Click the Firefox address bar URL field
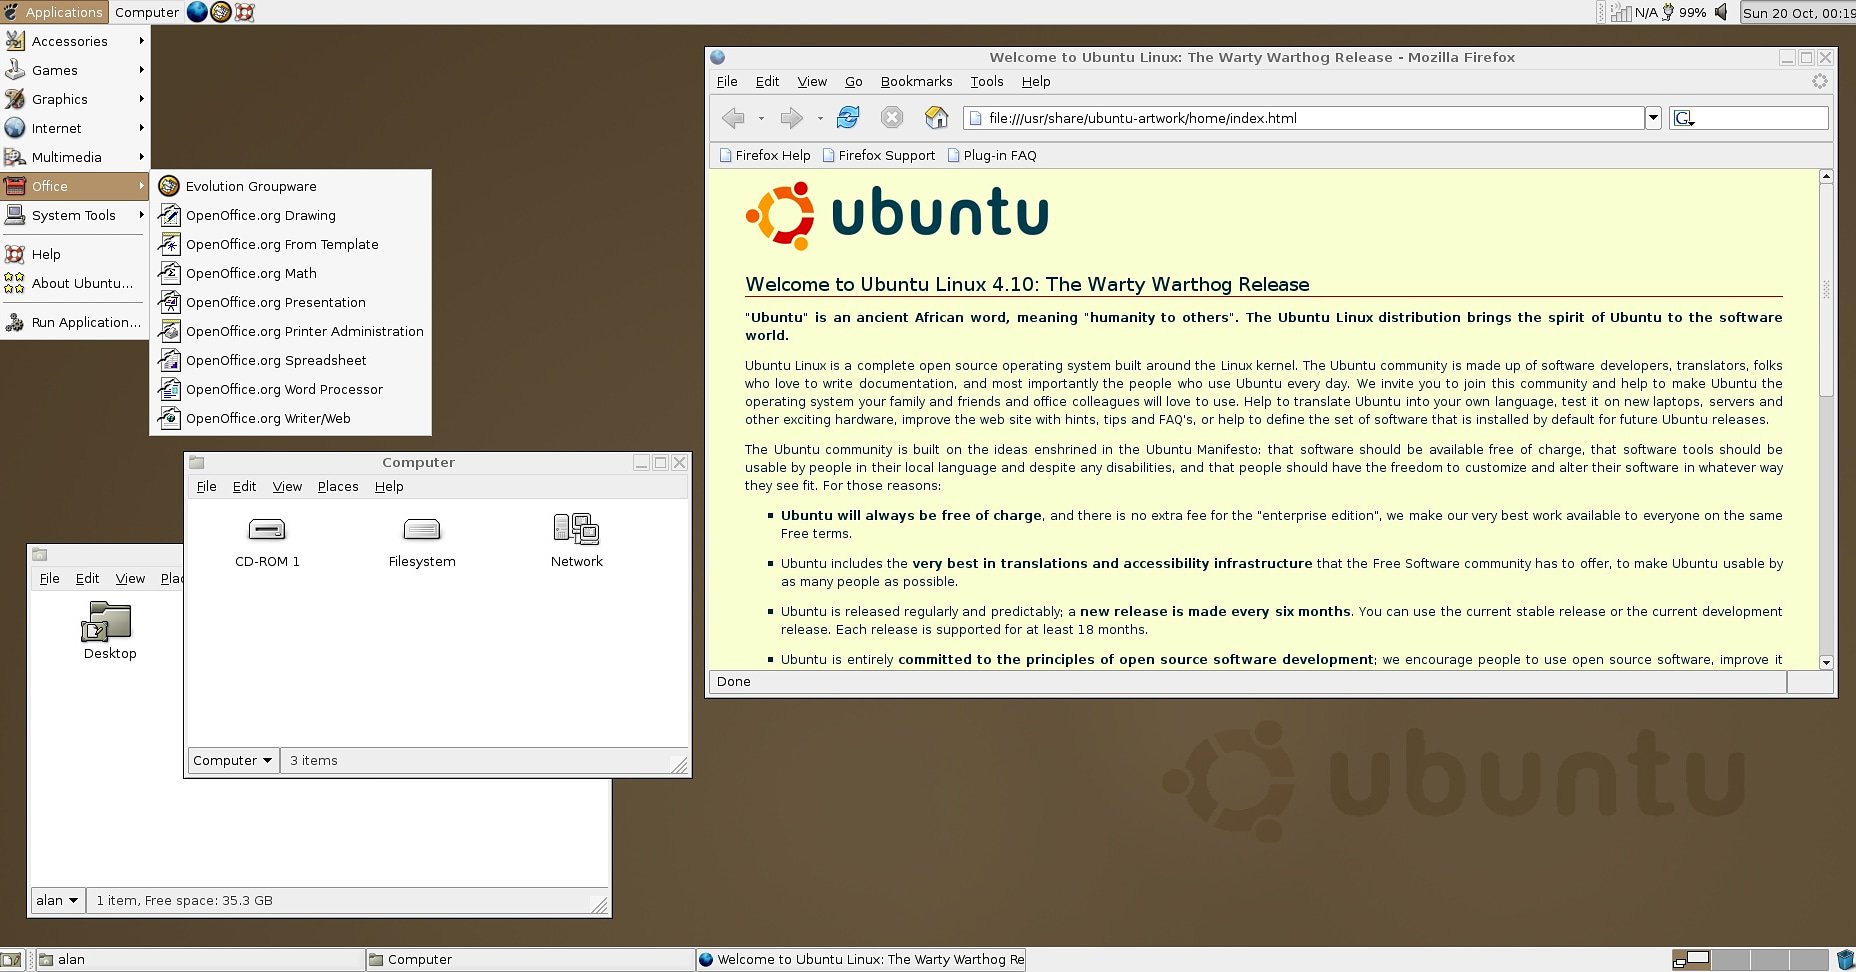Viewport: 1856px width, 972px height. tap(1305, 118)
